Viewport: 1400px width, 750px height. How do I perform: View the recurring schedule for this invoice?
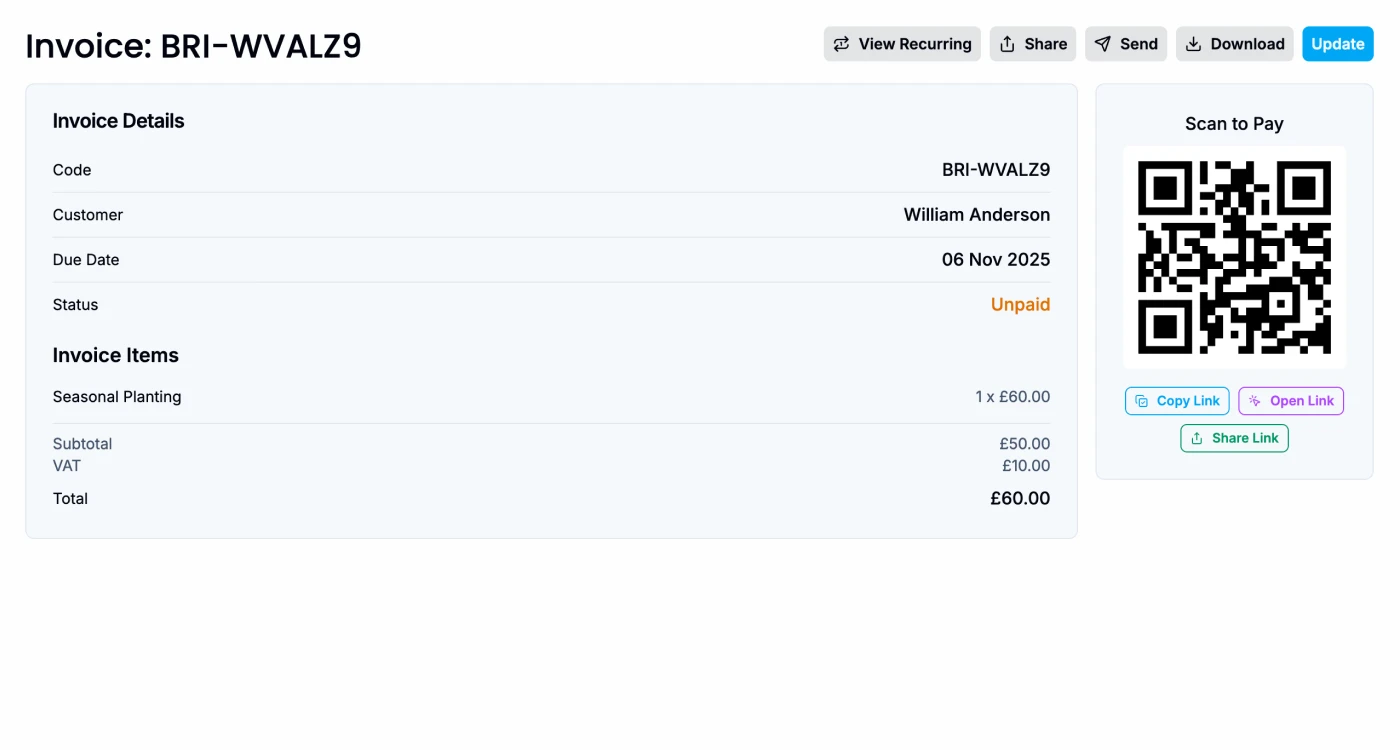[x=902, y=44]
